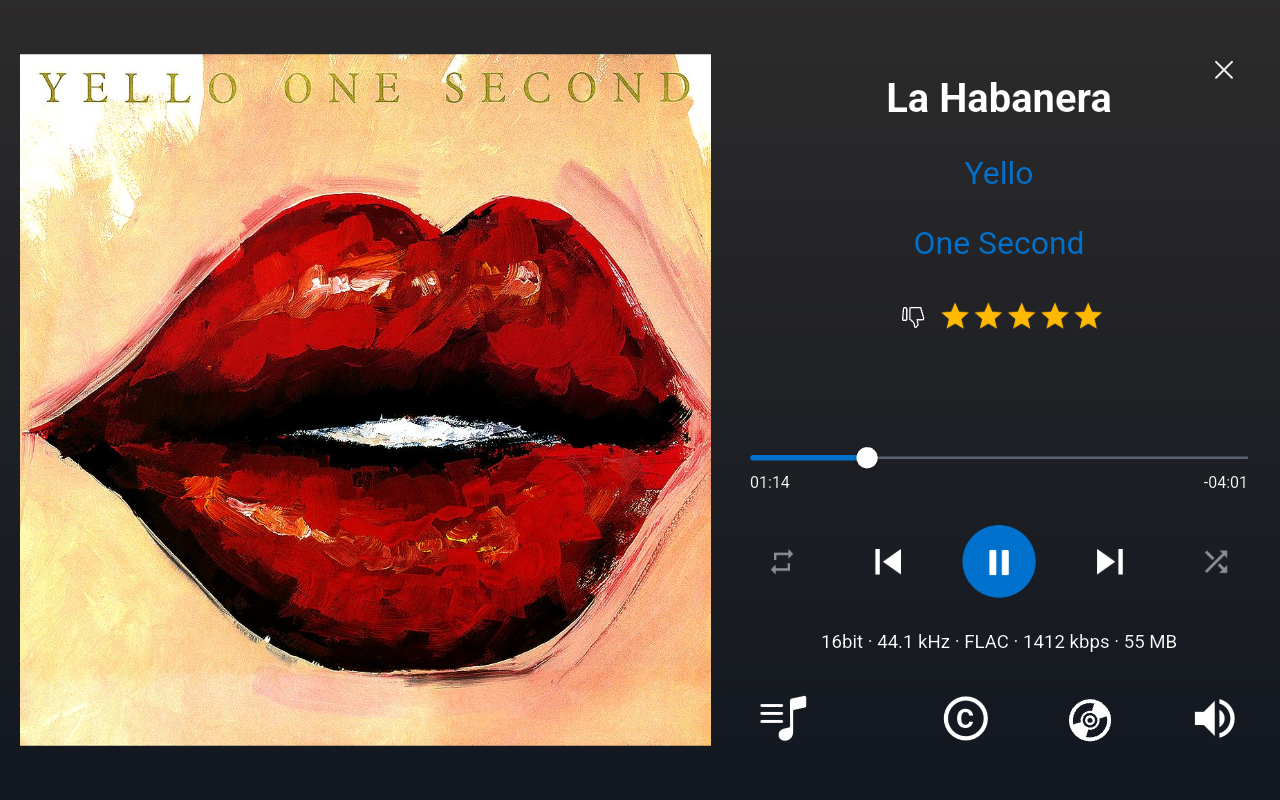Set rating to three stars
This screenshot has height=800, width=1280.
coord(1021,317)
